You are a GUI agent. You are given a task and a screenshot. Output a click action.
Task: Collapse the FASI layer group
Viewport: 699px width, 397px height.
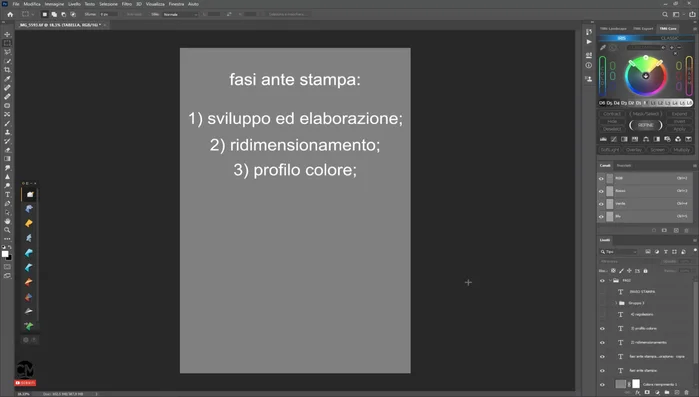(x=610, y=281)
